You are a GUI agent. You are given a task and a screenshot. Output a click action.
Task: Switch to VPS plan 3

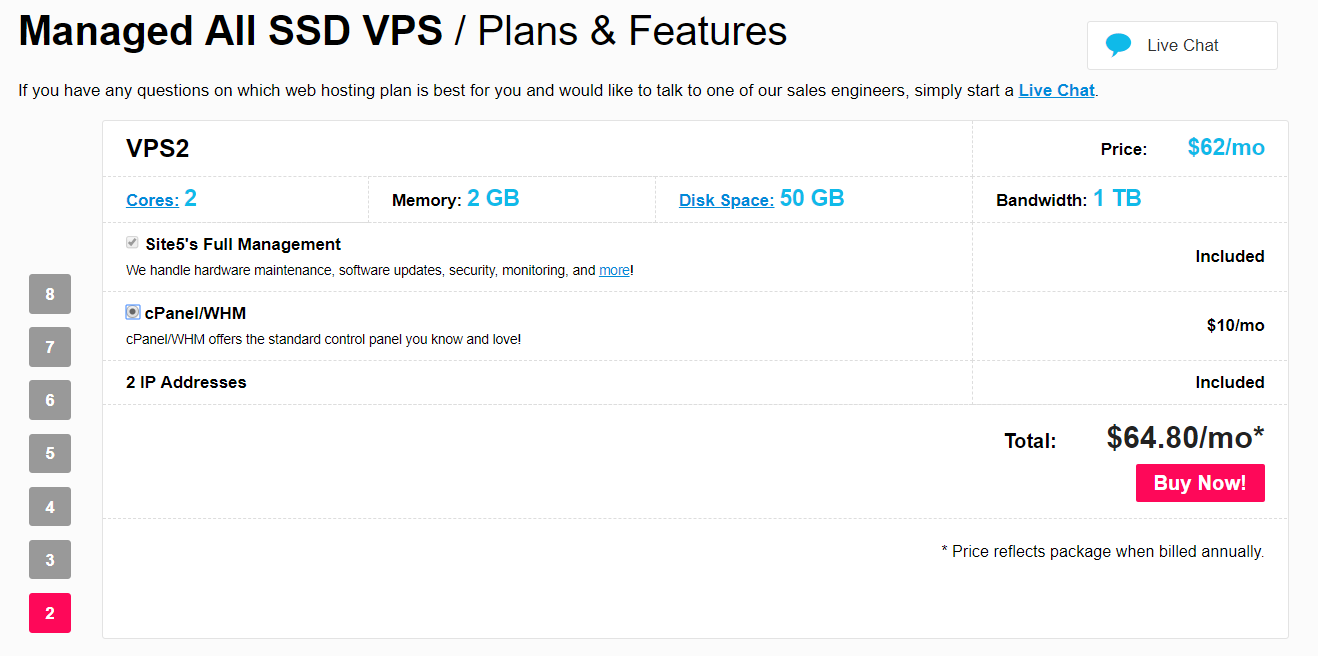click(49, 559)
